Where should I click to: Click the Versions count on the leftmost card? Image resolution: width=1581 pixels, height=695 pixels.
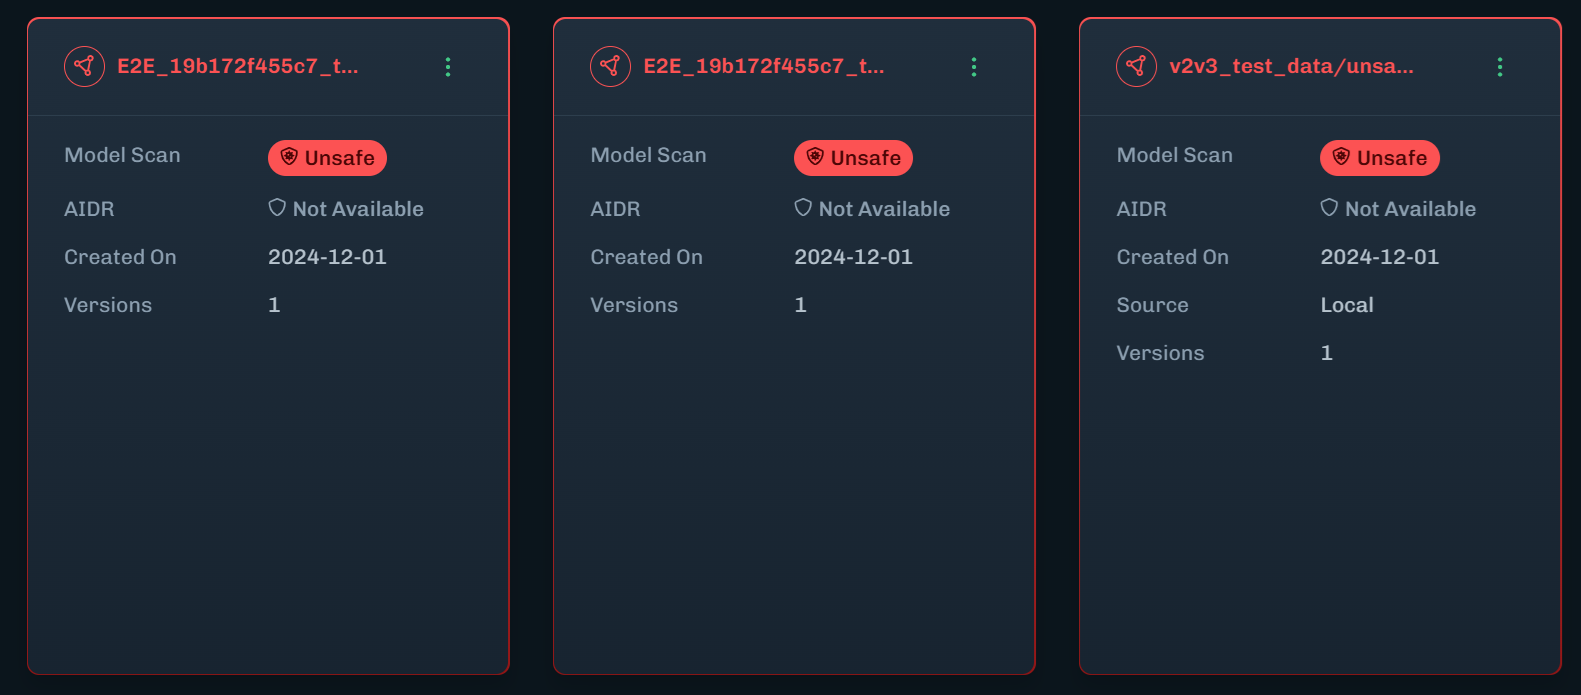coord(274,305)
